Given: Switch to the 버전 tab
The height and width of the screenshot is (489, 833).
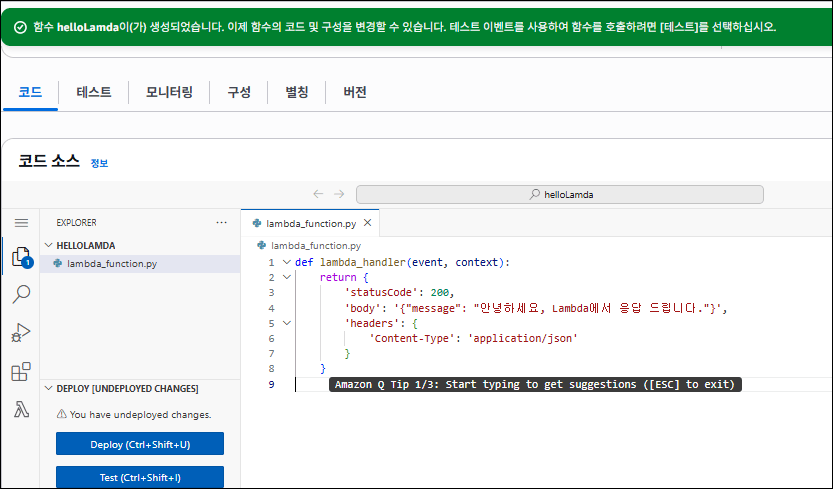Looking at the screenshot, I should tap(355, 92).
